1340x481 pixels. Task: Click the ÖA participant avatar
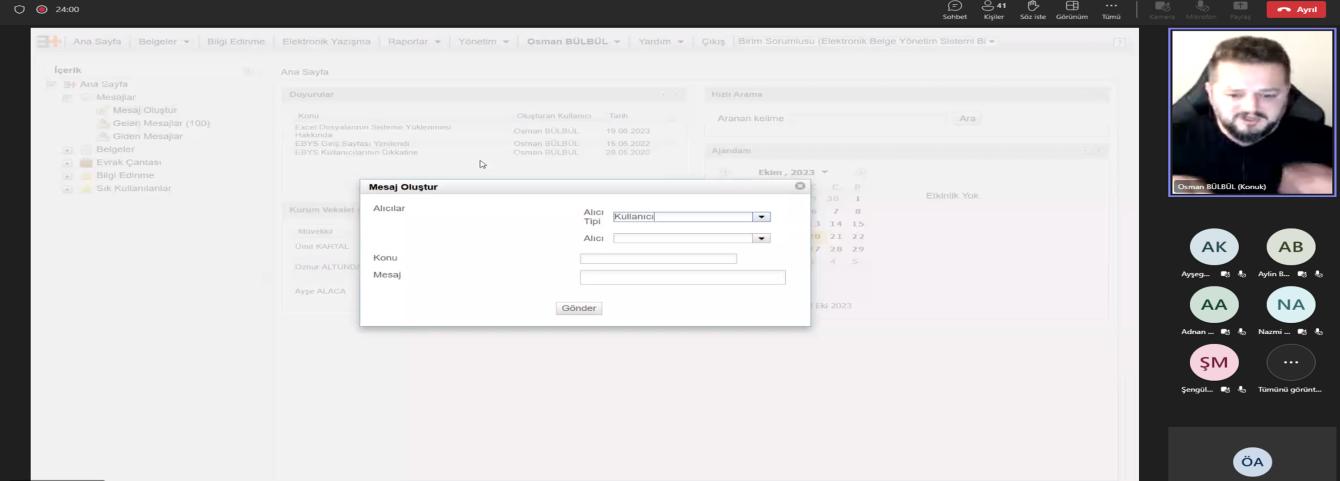[x=1252, y=462]
